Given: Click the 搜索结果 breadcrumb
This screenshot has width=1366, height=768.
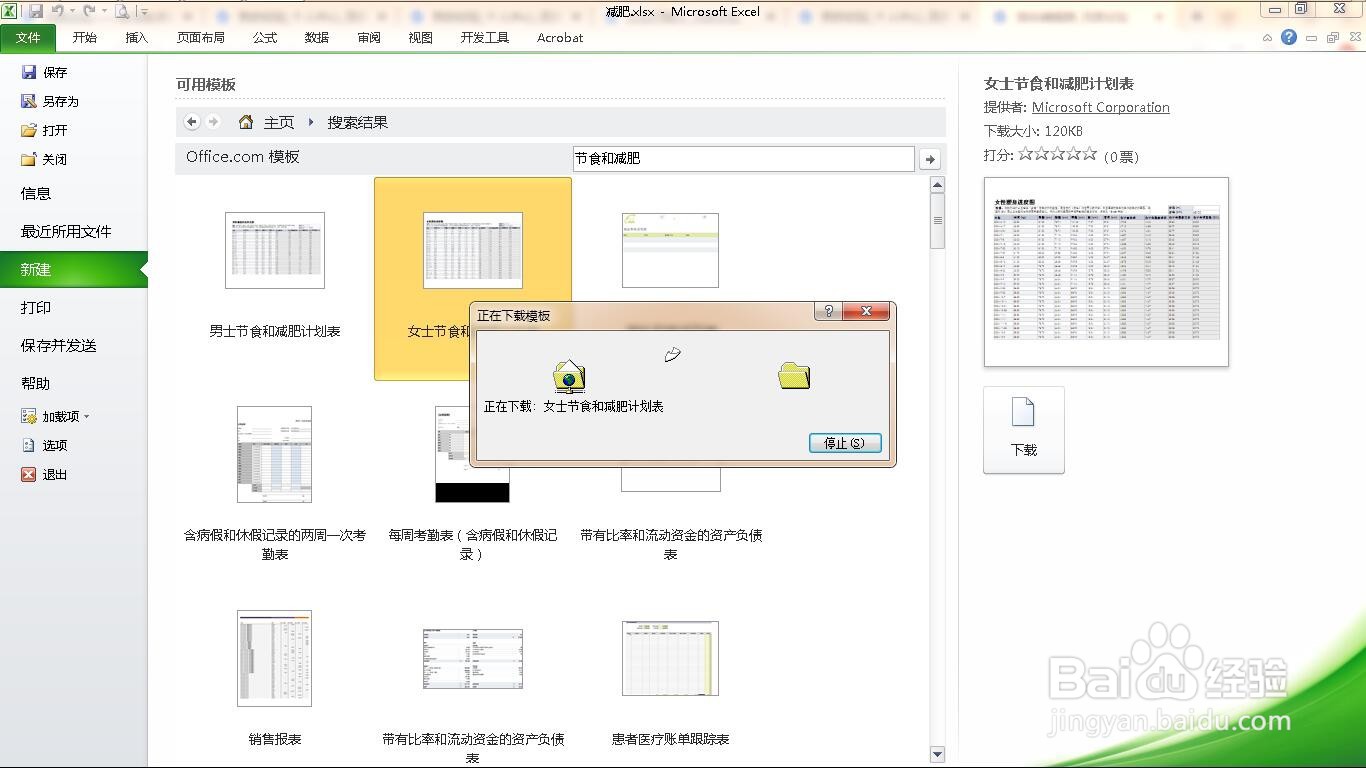Looking at the screenshot, I should [x=358, y=122].
